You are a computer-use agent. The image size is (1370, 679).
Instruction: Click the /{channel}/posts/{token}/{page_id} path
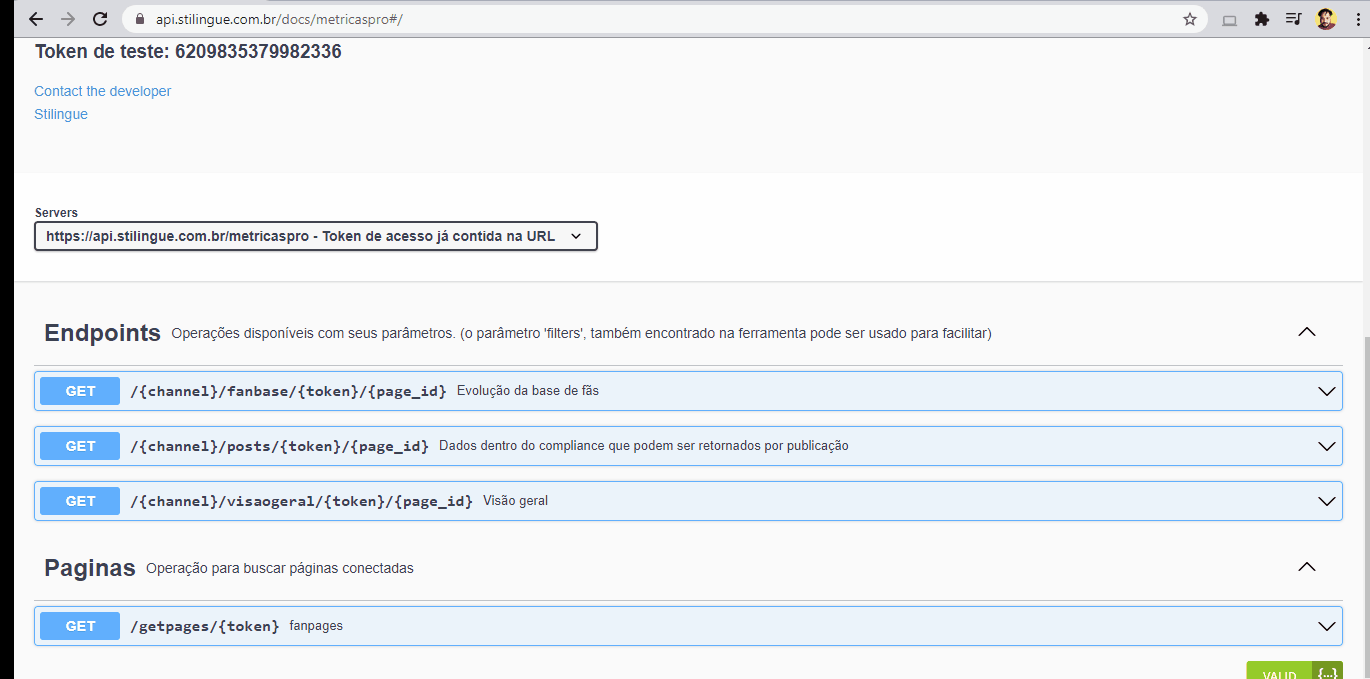(280, 446)
